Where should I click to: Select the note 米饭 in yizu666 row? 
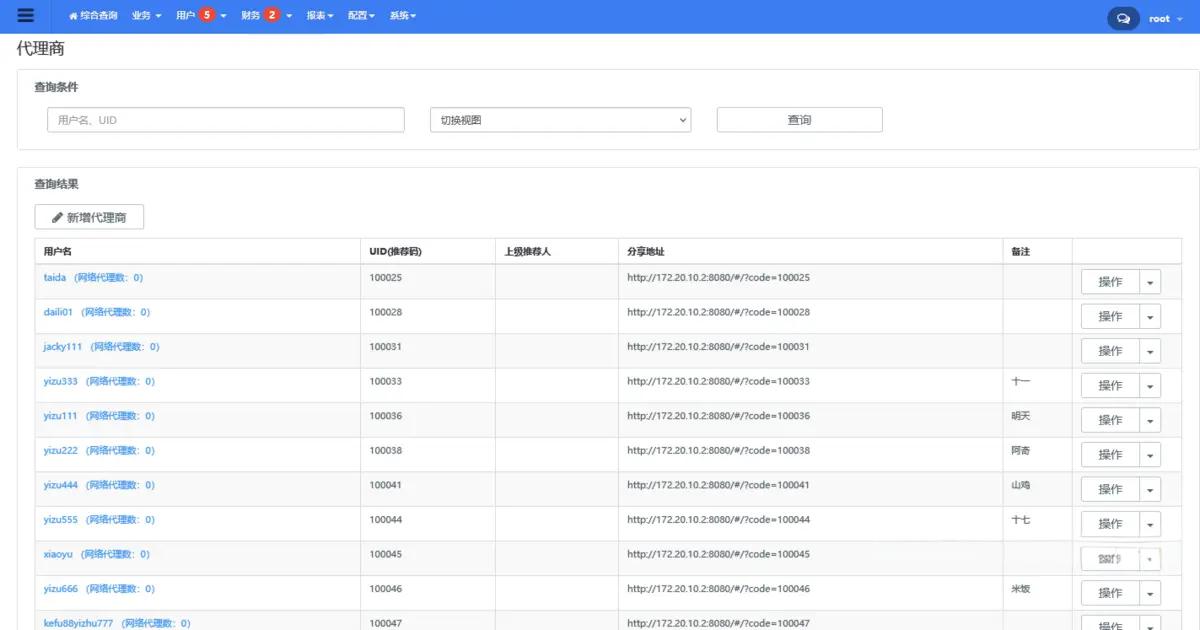[1021, 588]
